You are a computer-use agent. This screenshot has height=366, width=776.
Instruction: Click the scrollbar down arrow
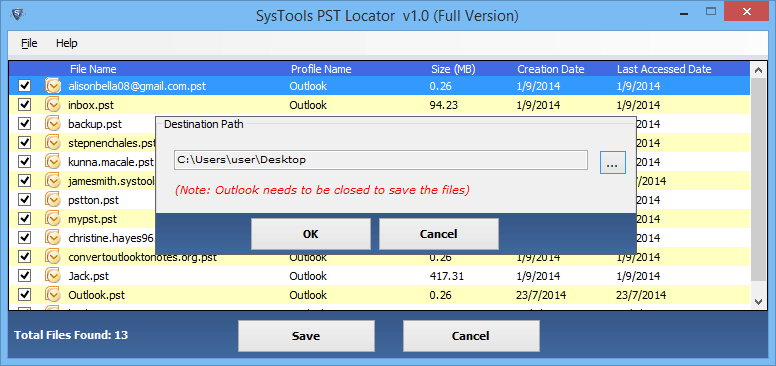pyautogui.click(x=758, y=301)
